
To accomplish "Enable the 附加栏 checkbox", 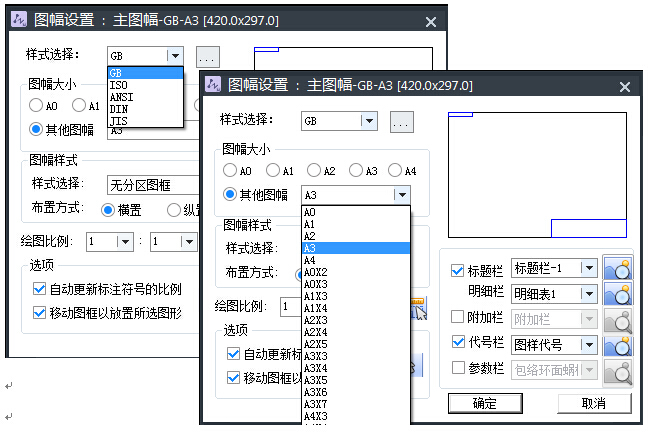I will [458, 320].
